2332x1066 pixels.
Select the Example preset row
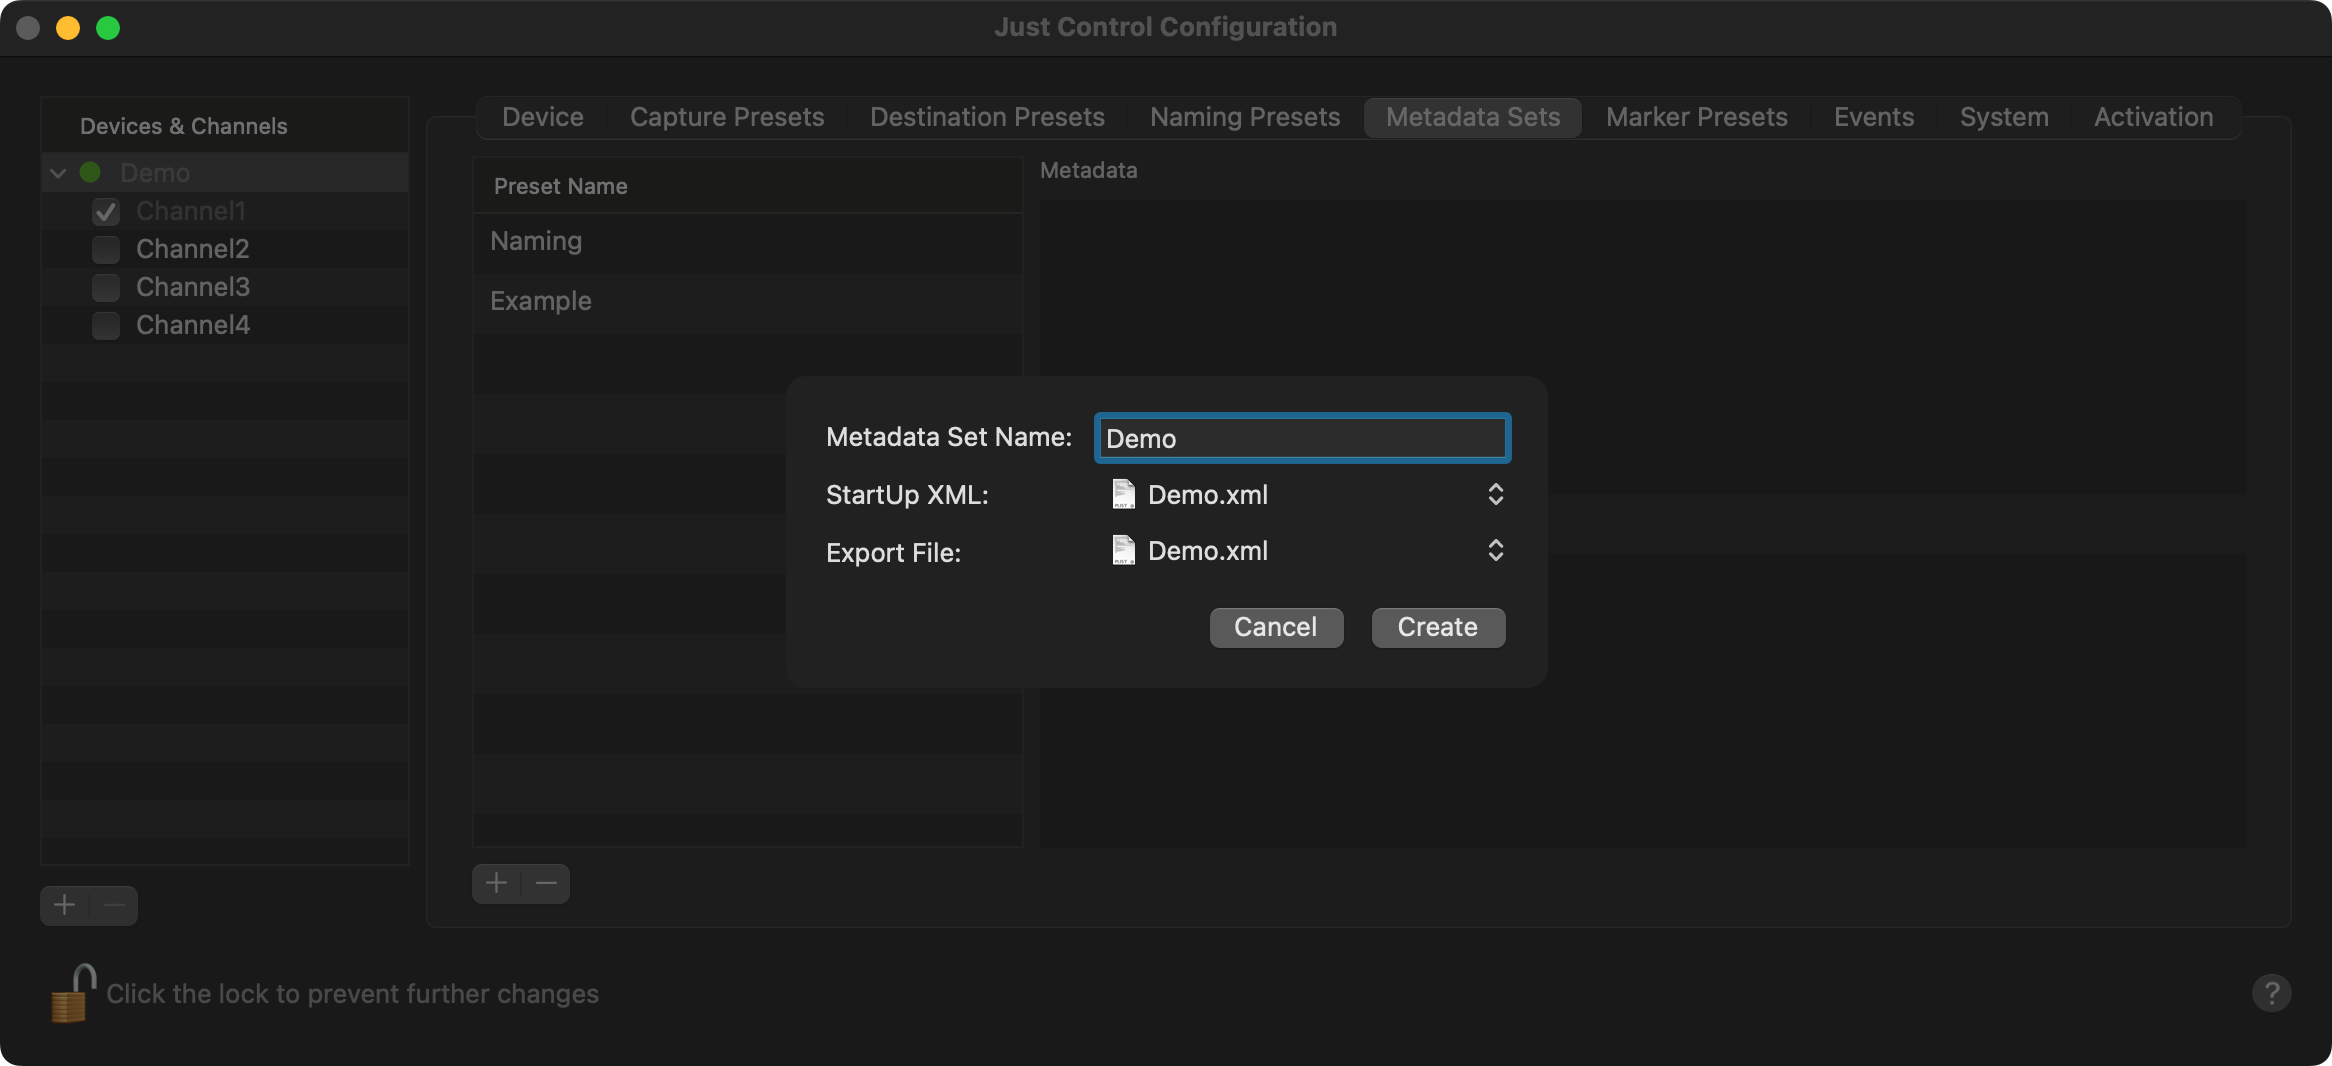tap(748, 302)
